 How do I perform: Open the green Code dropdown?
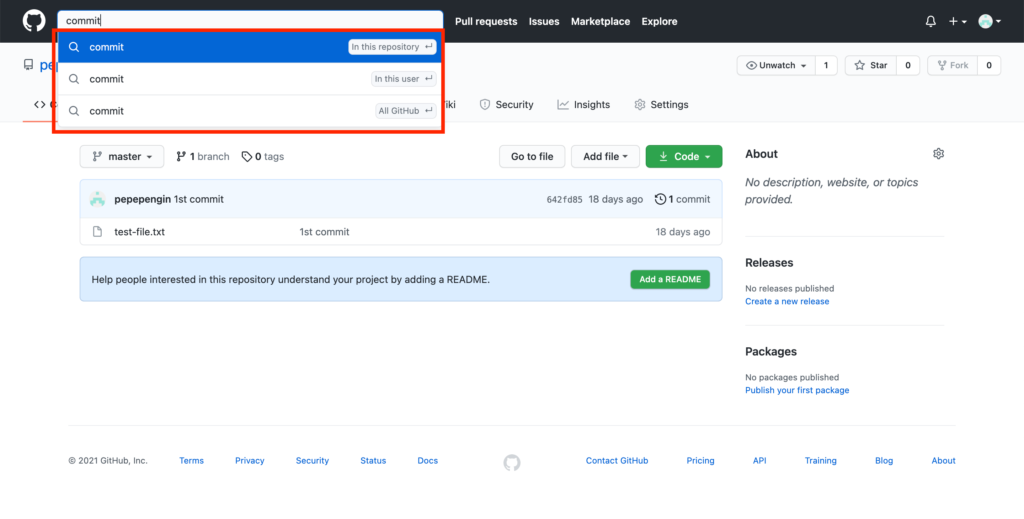[684, 157]
